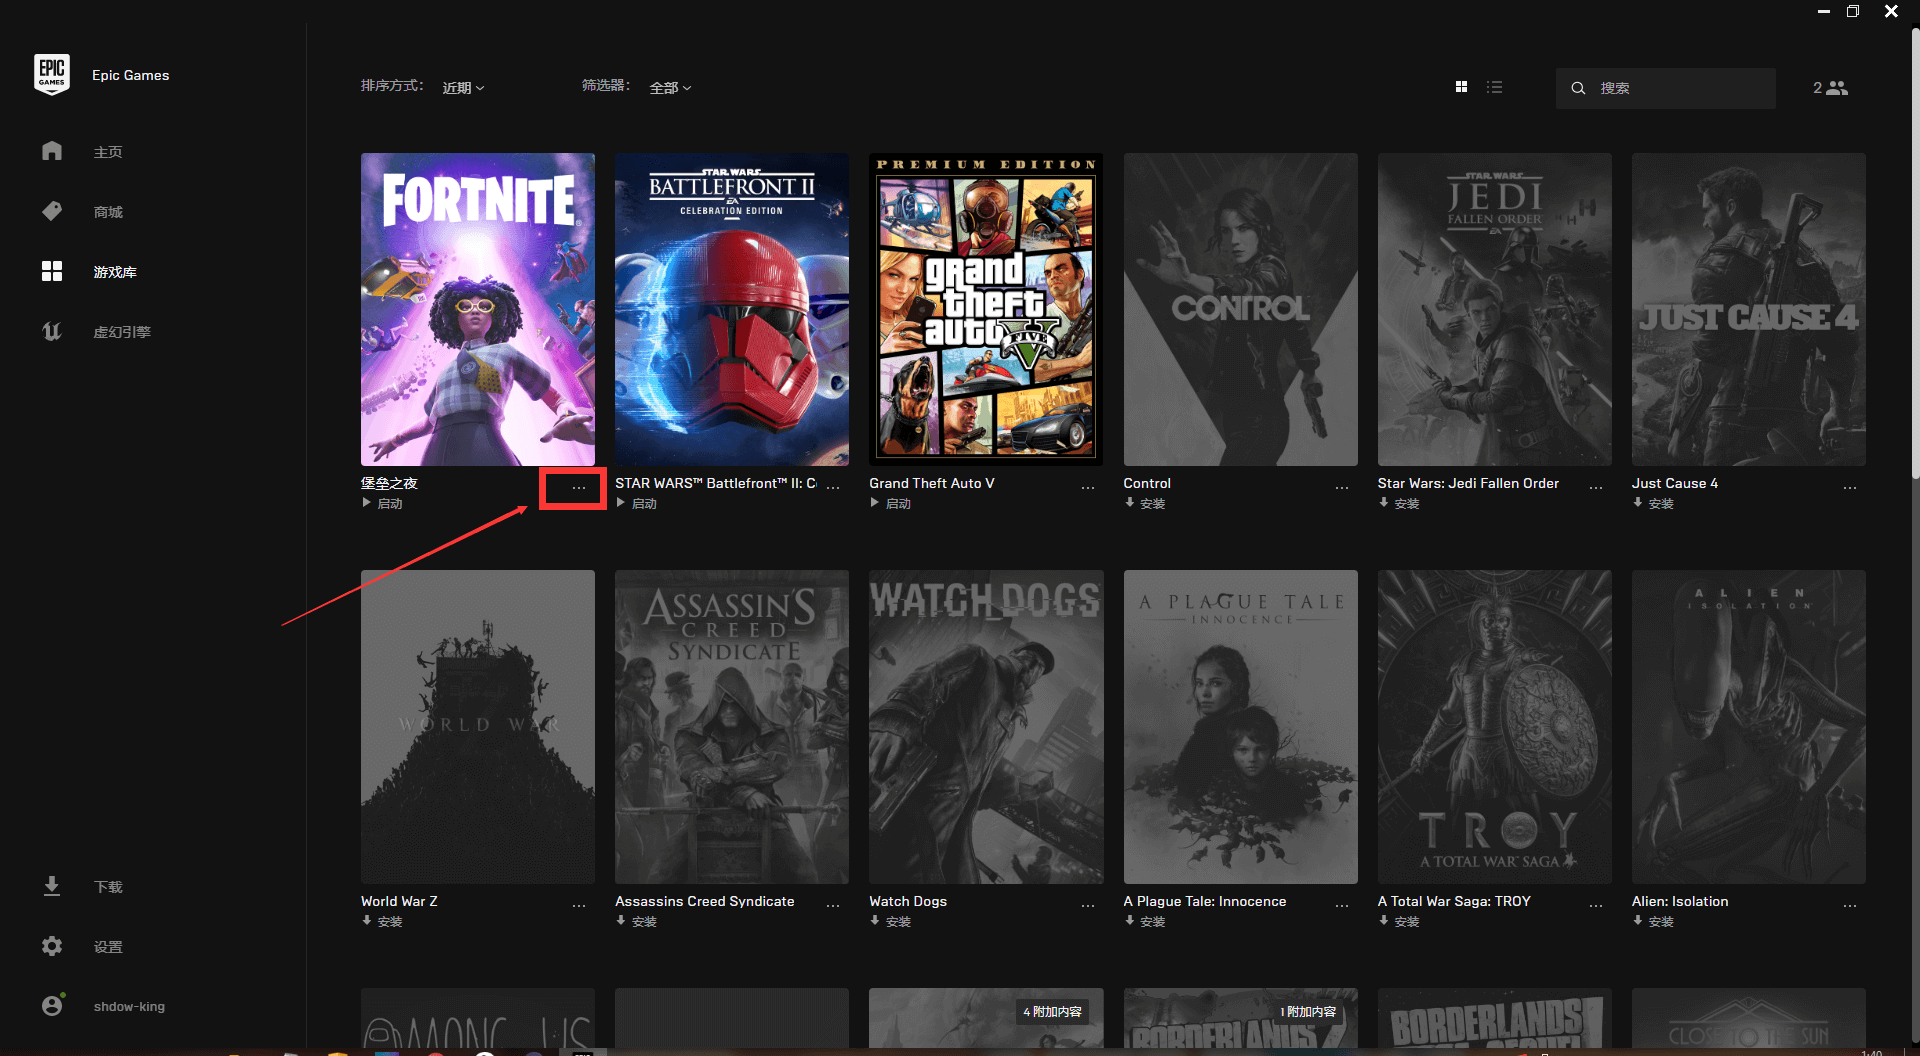
Task: Go to the 商城 store section
Action: pyautogui.click(x=108, y=212)
